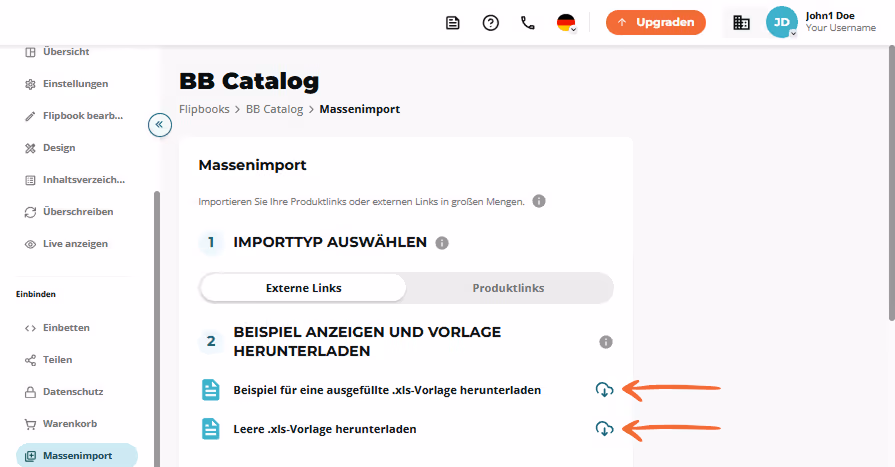895x467 pixels.
Task: Collapse the sidebar with double-chevron button
Action: pos(160,124)
